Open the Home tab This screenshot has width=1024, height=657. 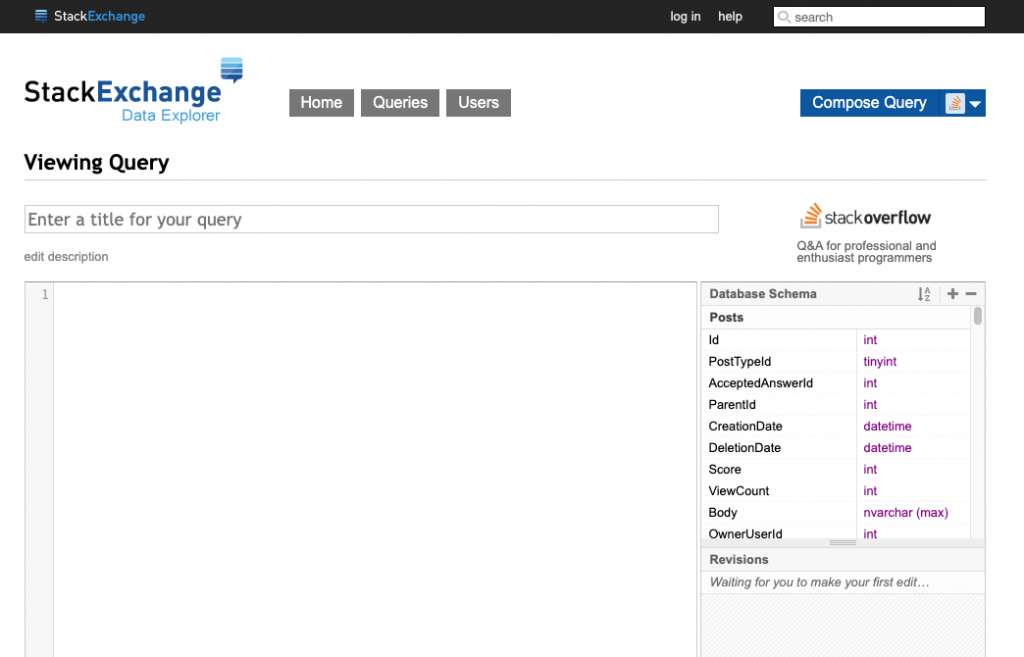321,103
